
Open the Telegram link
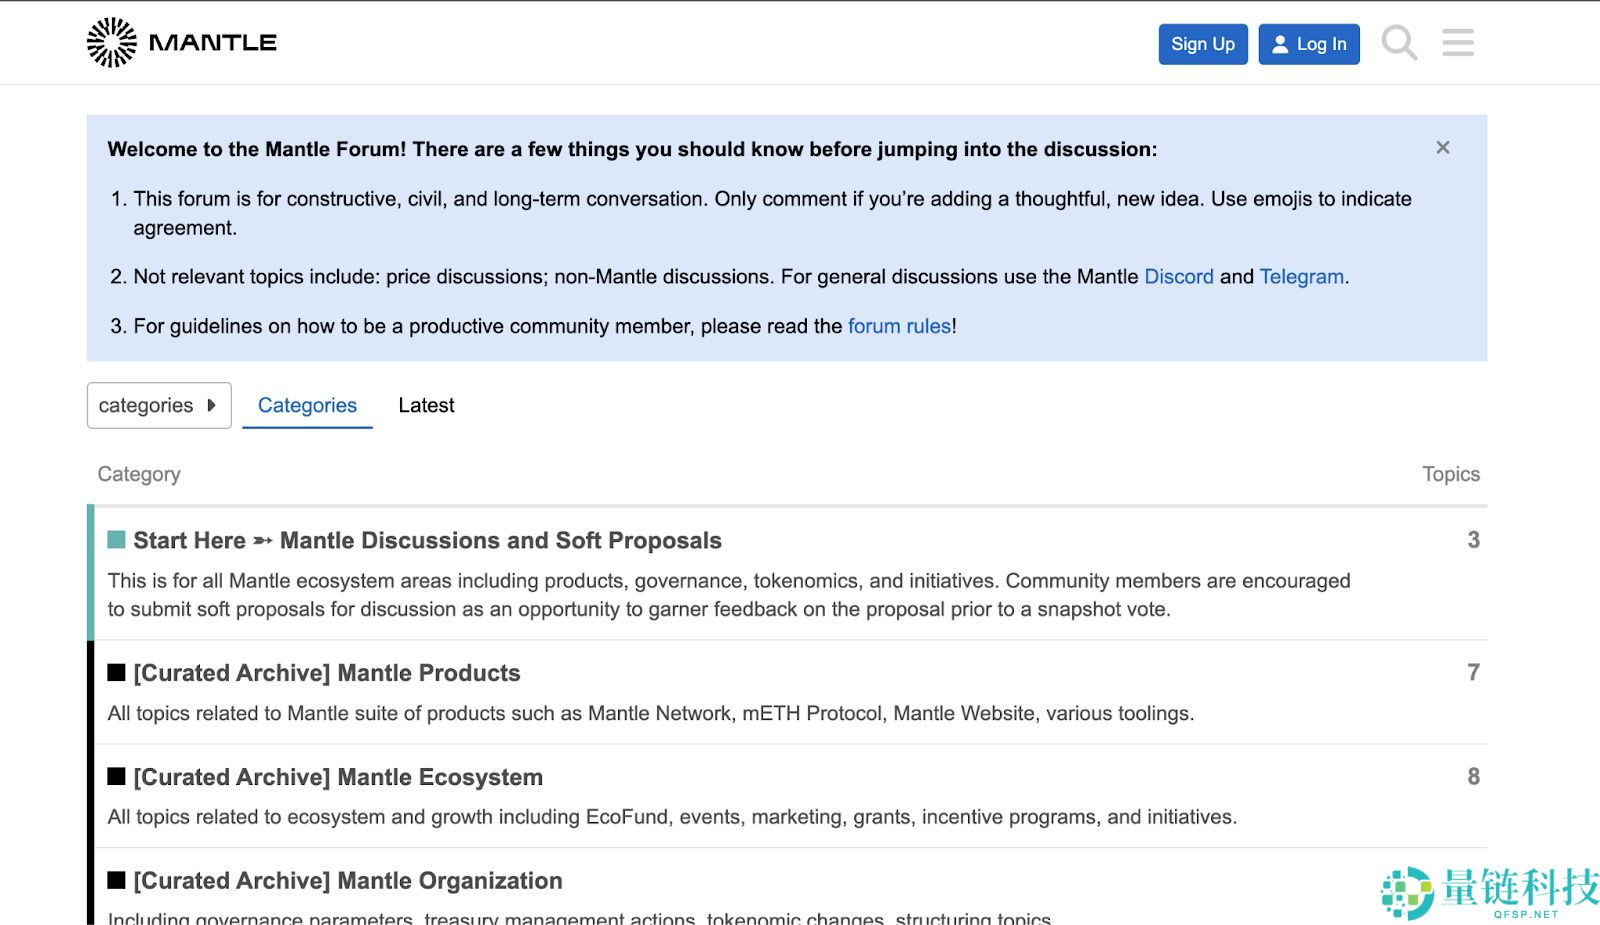coord(1301,277)
